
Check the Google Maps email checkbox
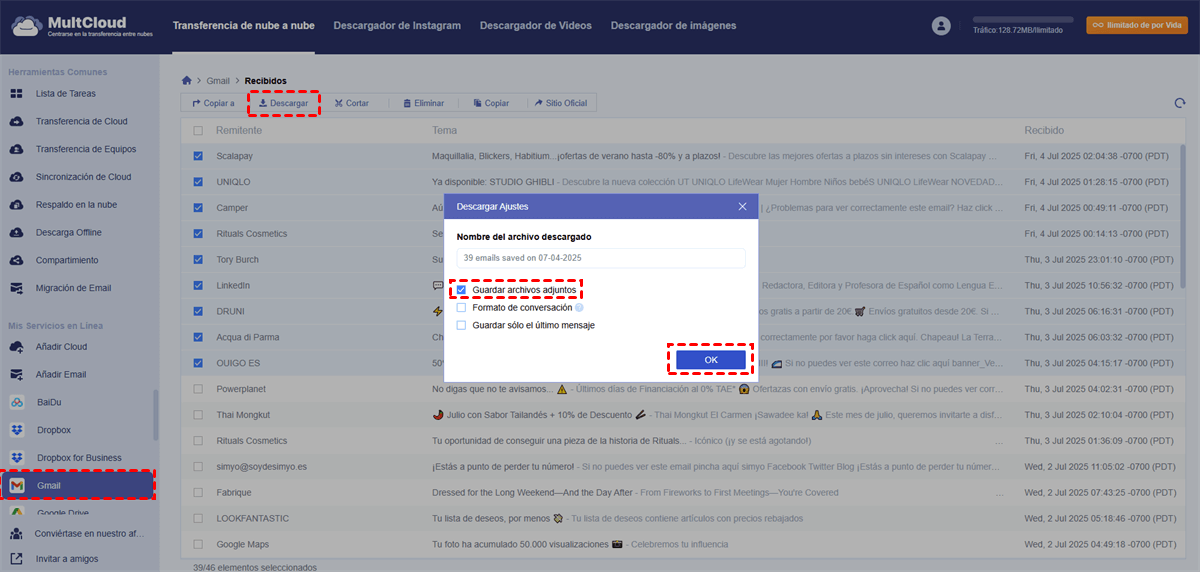(x=198, y=545)
